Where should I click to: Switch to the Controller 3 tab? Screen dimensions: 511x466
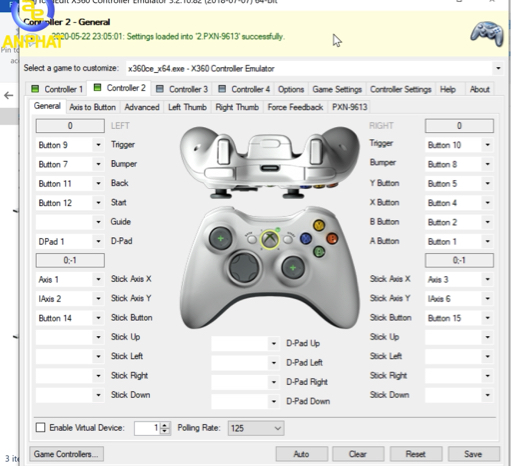pyautogui.click(x=182, y=89)
